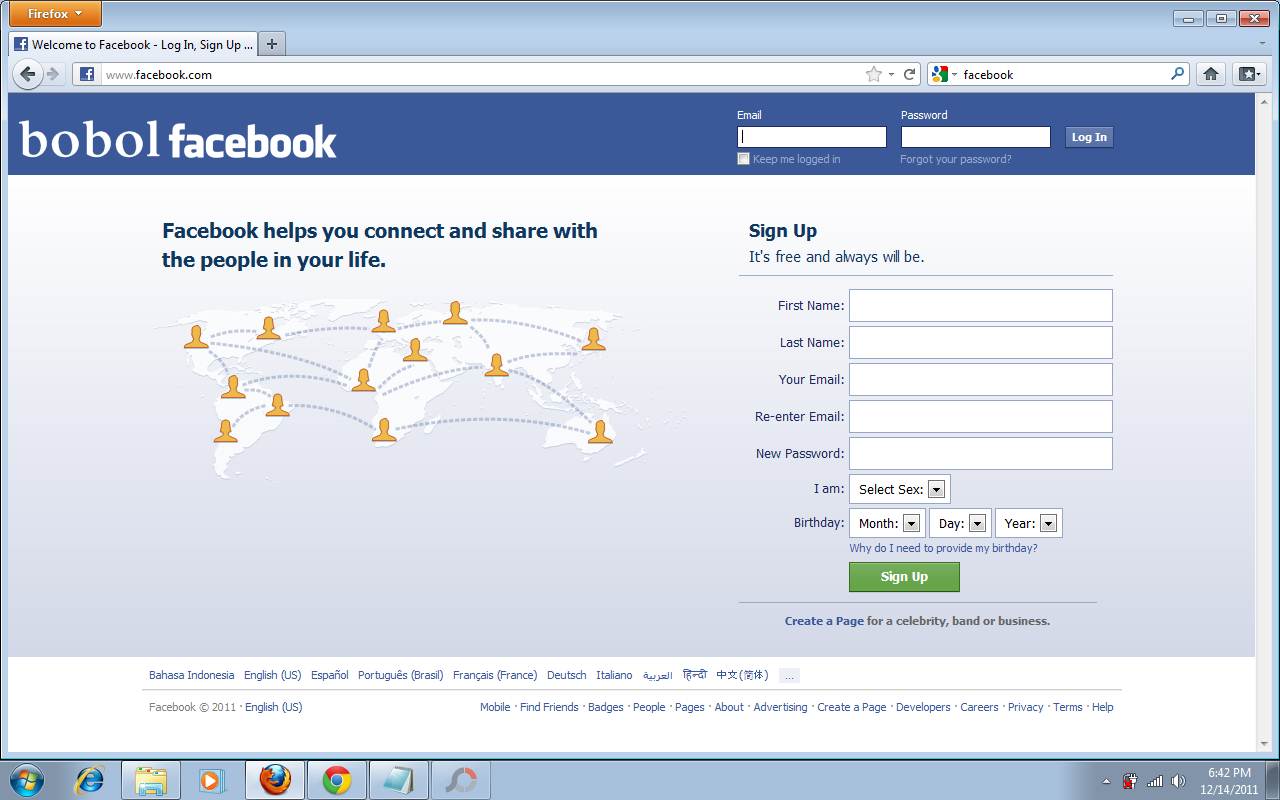Open Windows Media Player from taskbar
The image size is (1280, 800).
coord(212,780)
